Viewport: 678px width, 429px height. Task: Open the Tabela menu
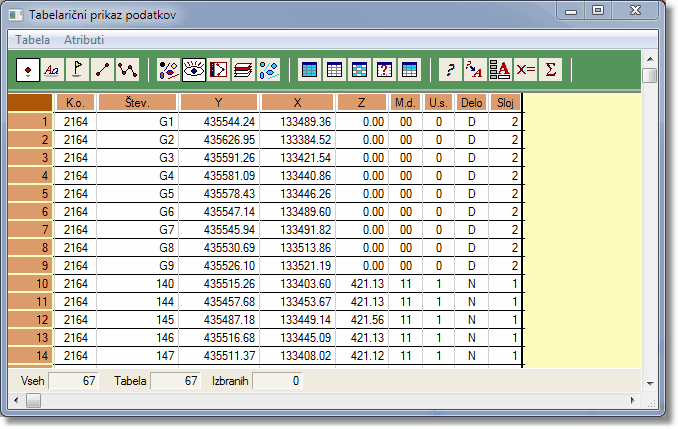click(x=34, y=40)
